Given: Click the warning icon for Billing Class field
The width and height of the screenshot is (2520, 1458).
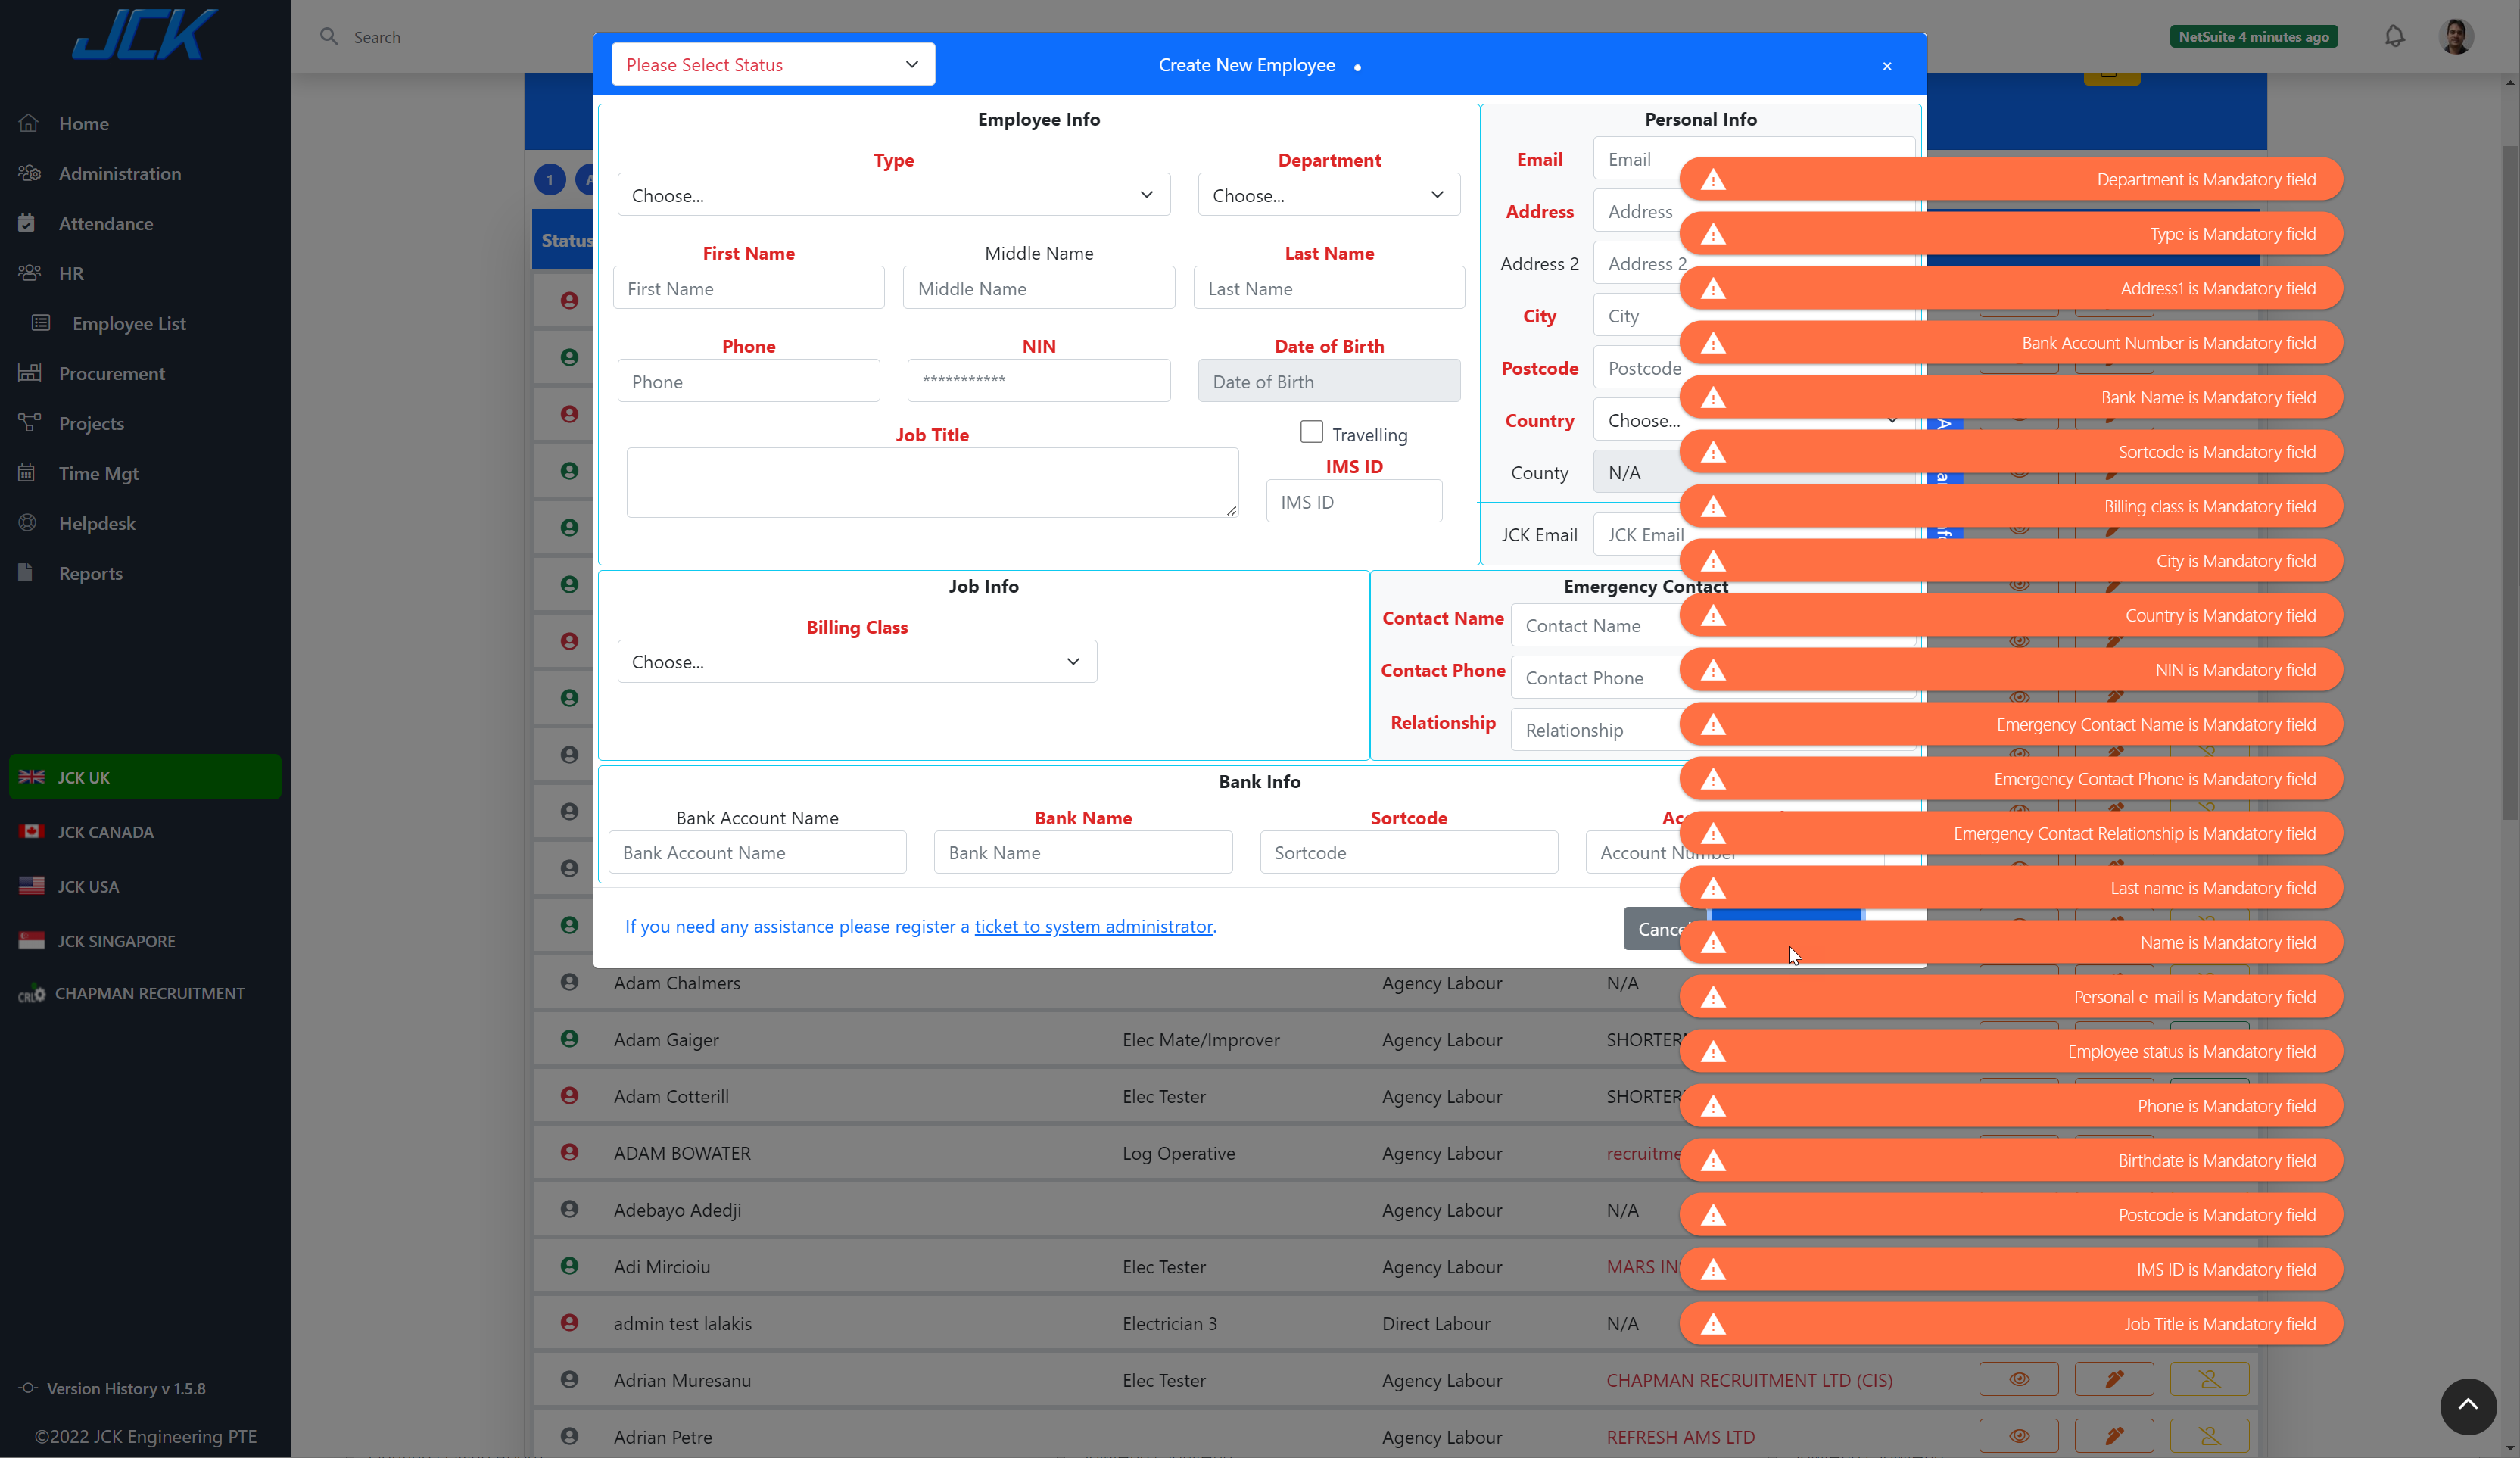Looking at the screenshot, I should 1715,505.
